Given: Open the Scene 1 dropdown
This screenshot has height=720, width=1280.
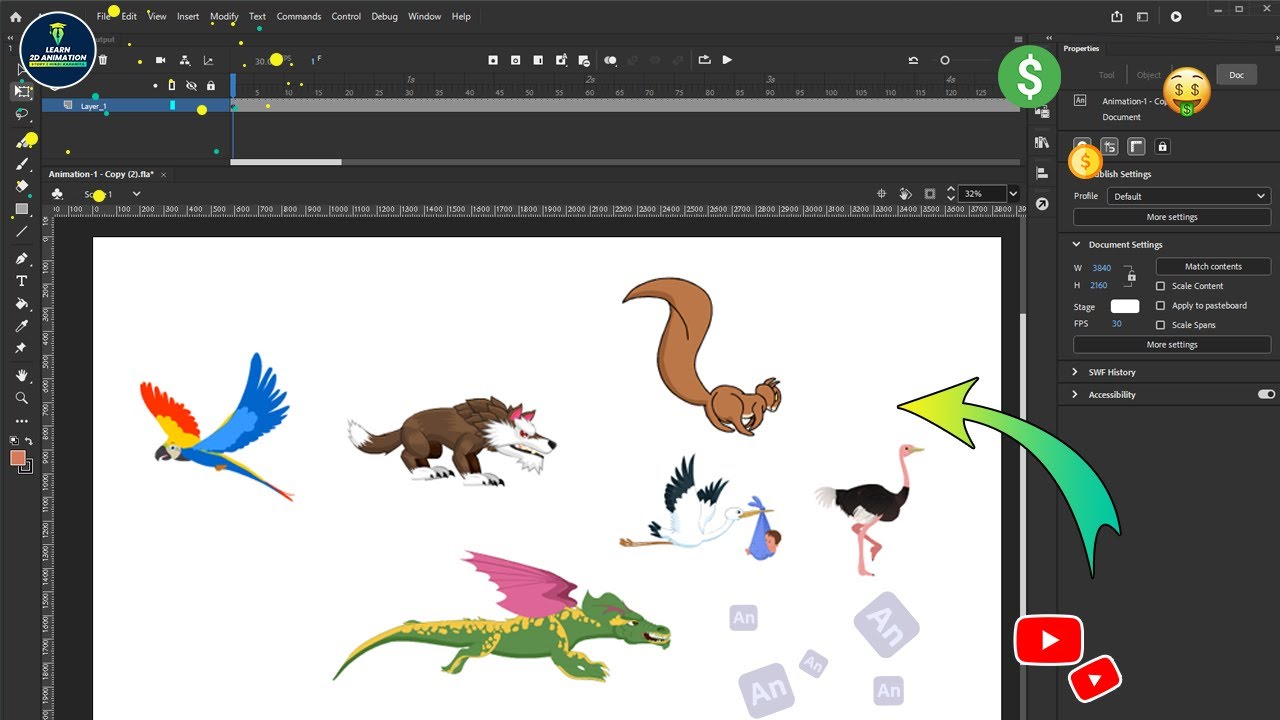Looking at the screenshot, I should click(x=136, y=194).
